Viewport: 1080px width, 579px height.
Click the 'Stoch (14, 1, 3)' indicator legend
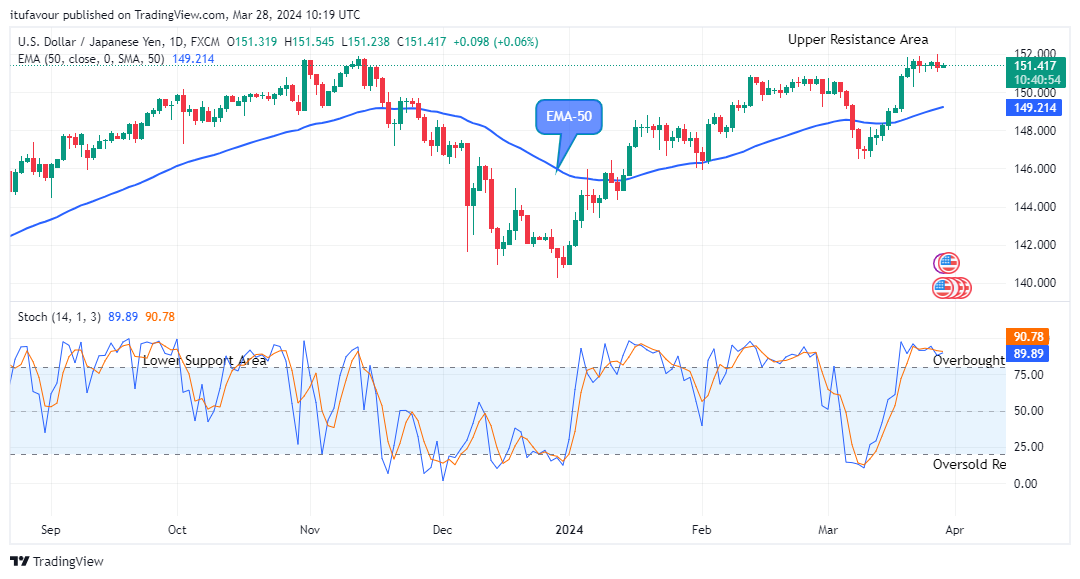[x=59, y=317]
